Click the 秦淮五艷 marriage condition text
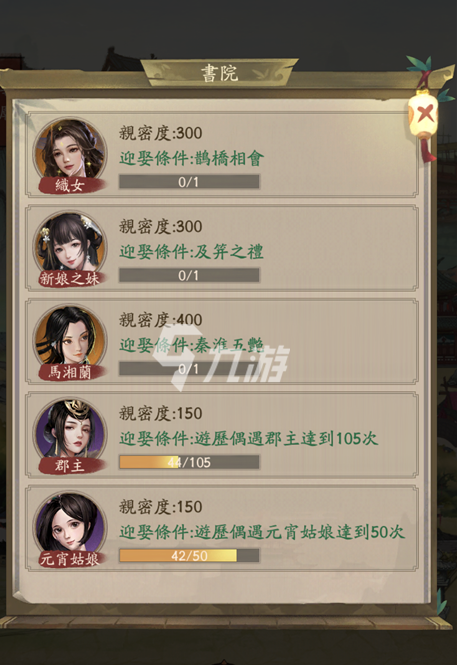Viewport: 457px width, 665px height. pyautogui.click(x=229, y=345)
